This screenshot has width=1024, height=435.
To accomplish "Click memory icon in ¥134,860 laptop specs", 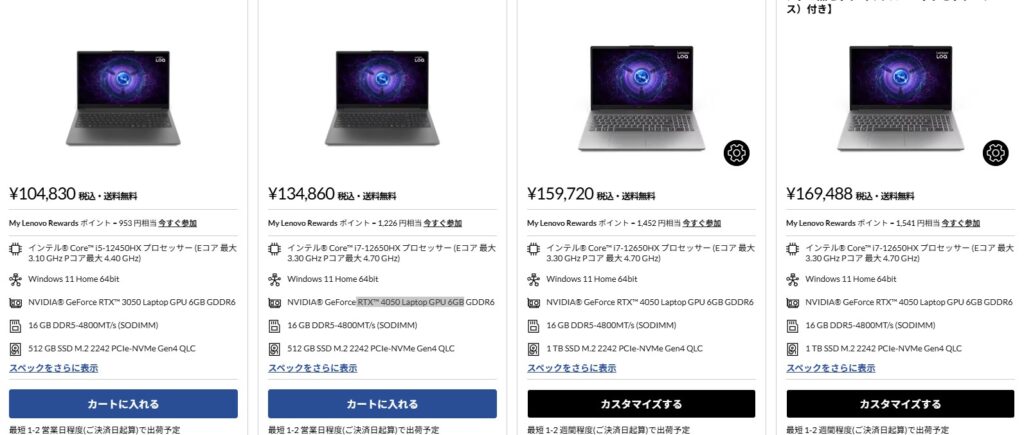I will (x=274, y=325).
